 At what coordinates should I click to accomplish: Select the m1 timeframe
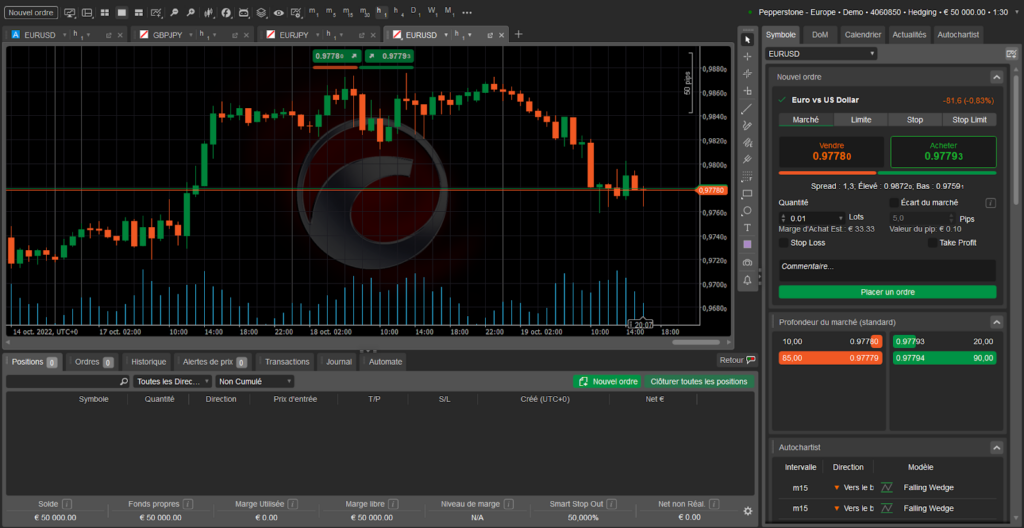pos(314,12)
